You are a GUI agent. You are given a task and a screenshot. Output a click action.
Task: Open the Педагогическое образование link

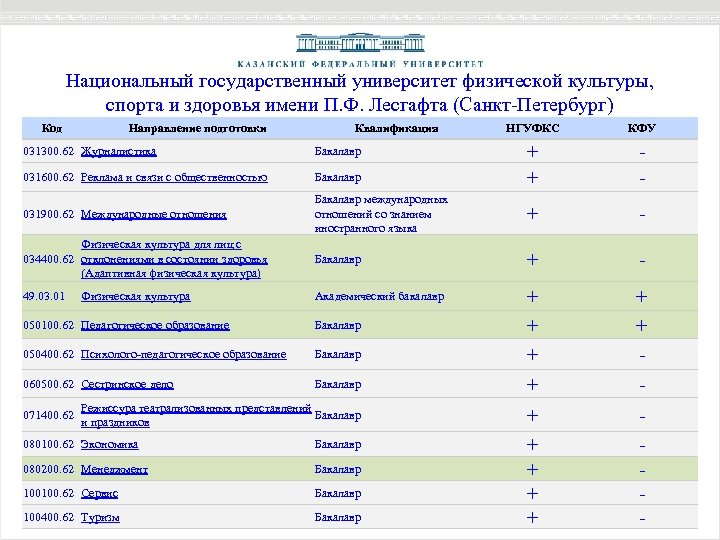(155, 326)
